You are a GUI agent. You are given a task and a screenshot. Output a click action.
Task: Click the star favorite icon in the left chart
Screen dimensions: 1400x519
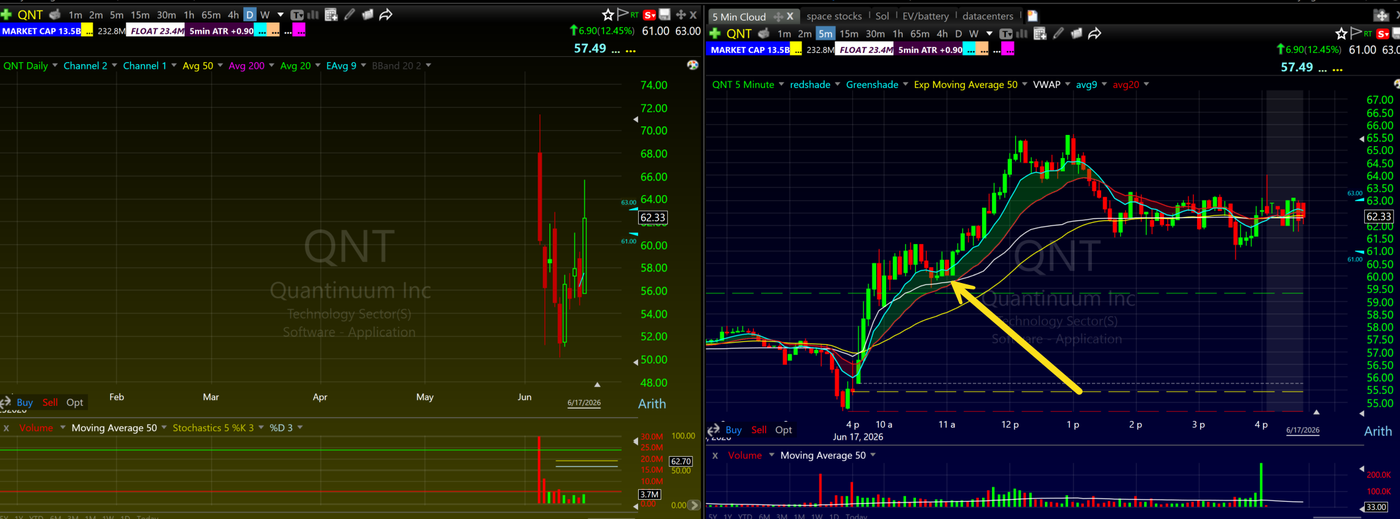tap(608, 15)
